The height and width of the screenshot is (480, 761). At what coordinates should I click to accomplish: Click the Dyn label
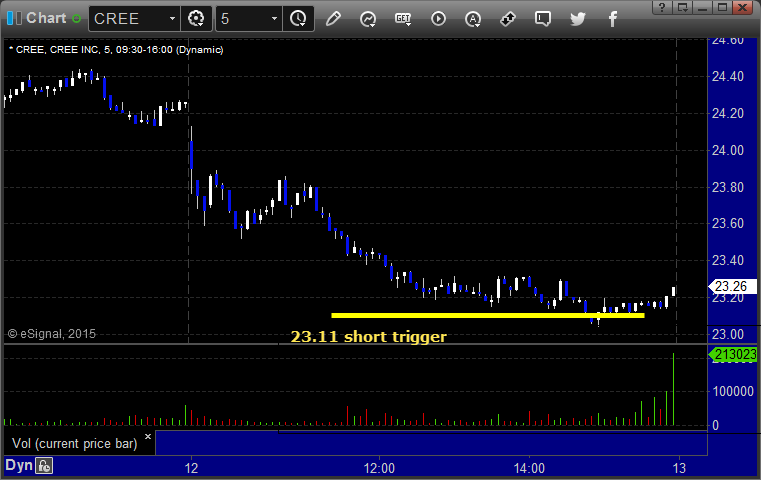tap(19, 465)
